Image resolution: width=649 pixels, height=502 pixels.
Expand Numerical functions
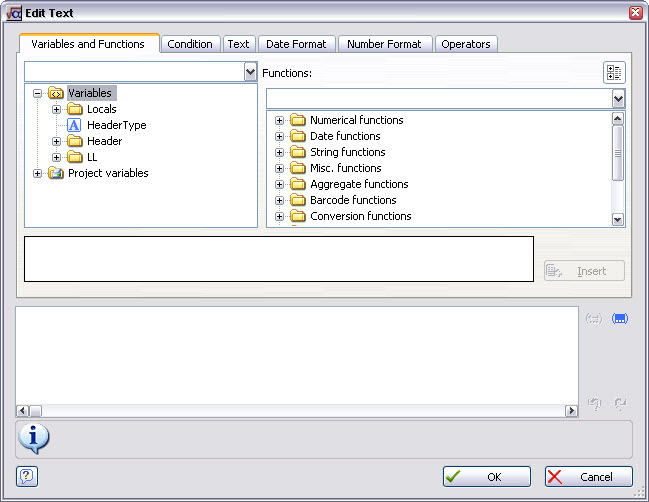click(x=279, y=120)
